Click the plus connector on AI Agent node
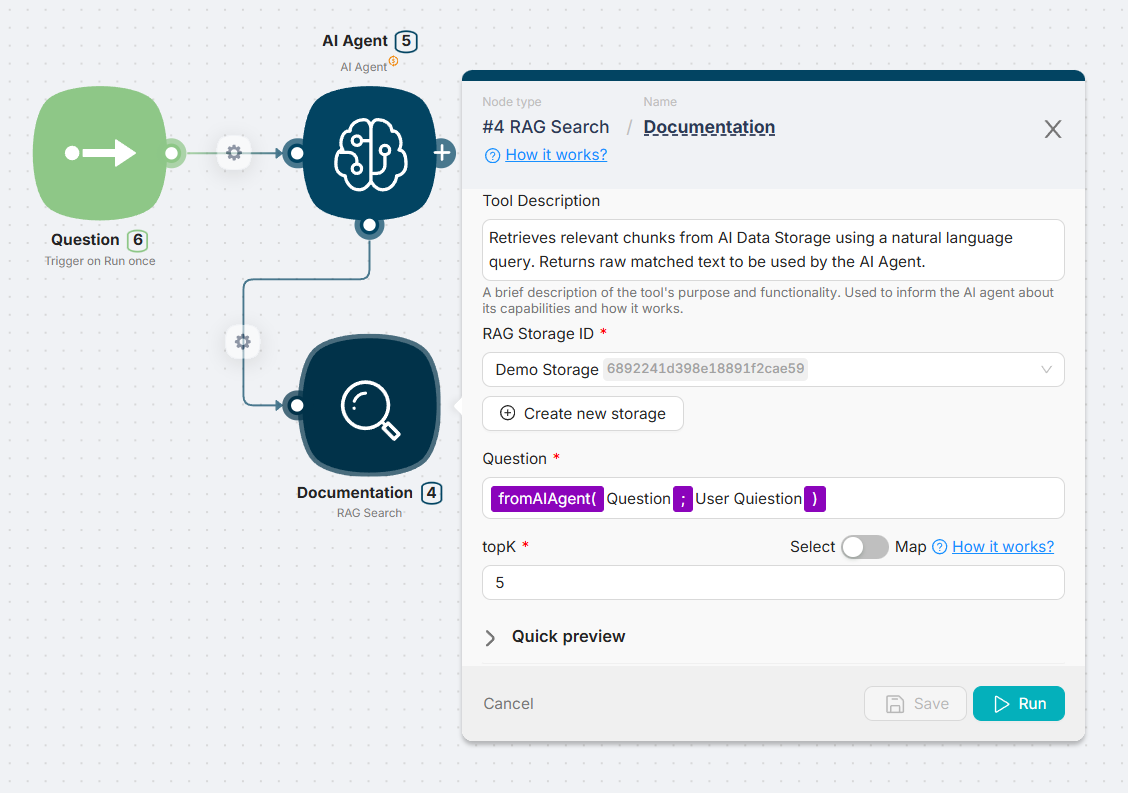Image resolution: width=1128 pixels, height=793 pixels. pyautogui.click(x=444, y=153)
